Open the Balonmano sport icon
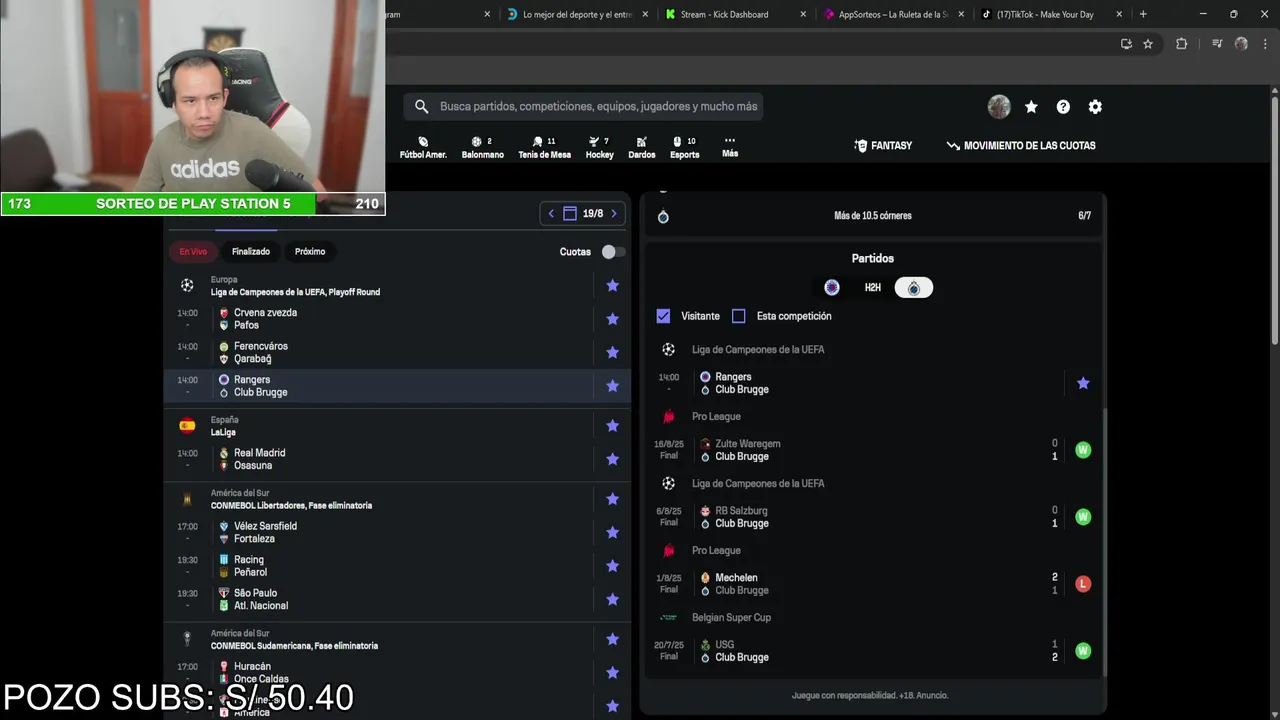1280x720 pixels. (482, 147)
